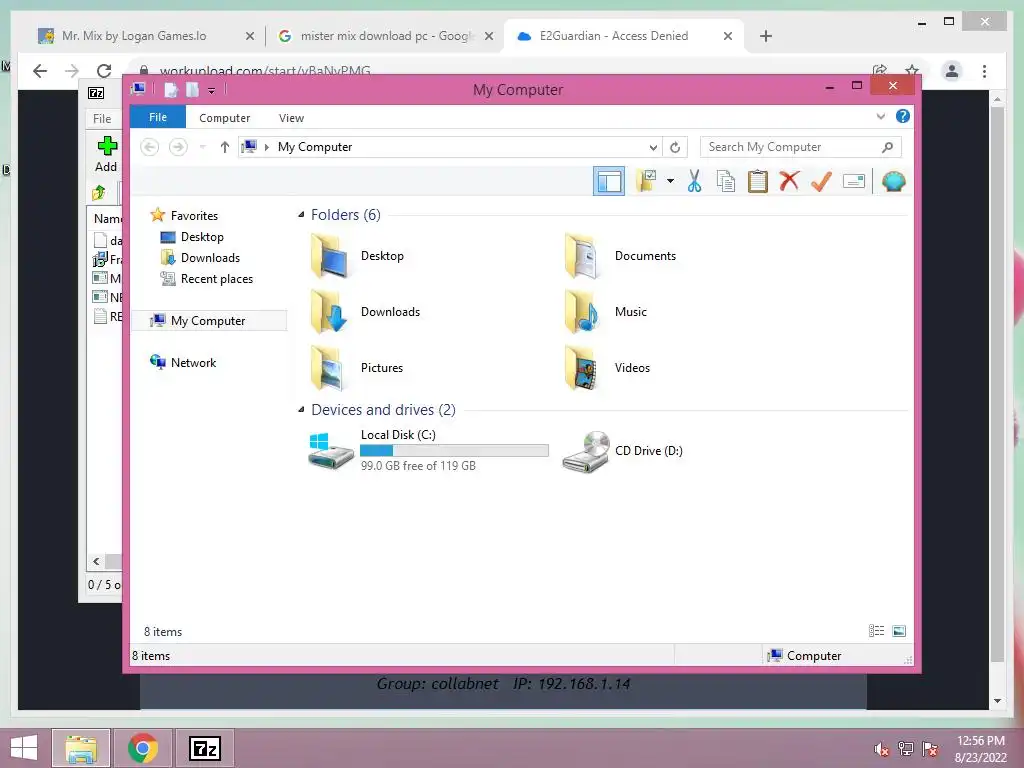Image resolution: width=1024 pixels, height=768 pixels.
Task: Select Recent places in sidebar
Action: click(206, 279)
